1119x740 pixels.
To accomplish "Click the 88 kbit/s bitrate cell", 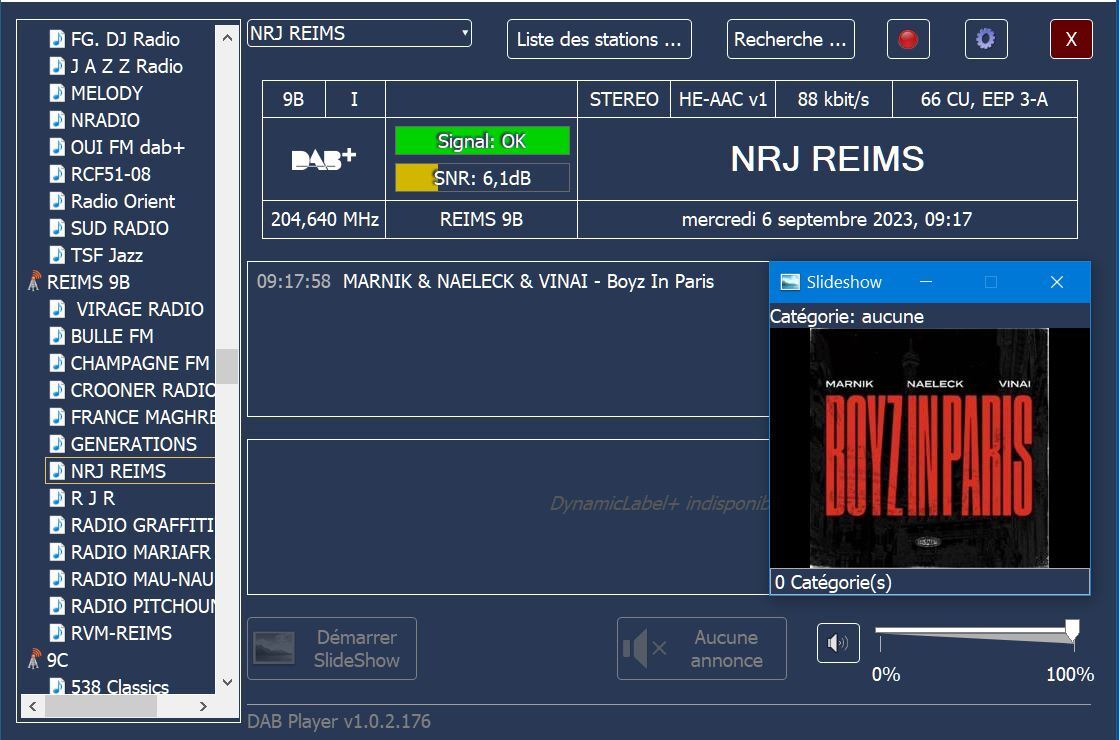I will (834, 99).
